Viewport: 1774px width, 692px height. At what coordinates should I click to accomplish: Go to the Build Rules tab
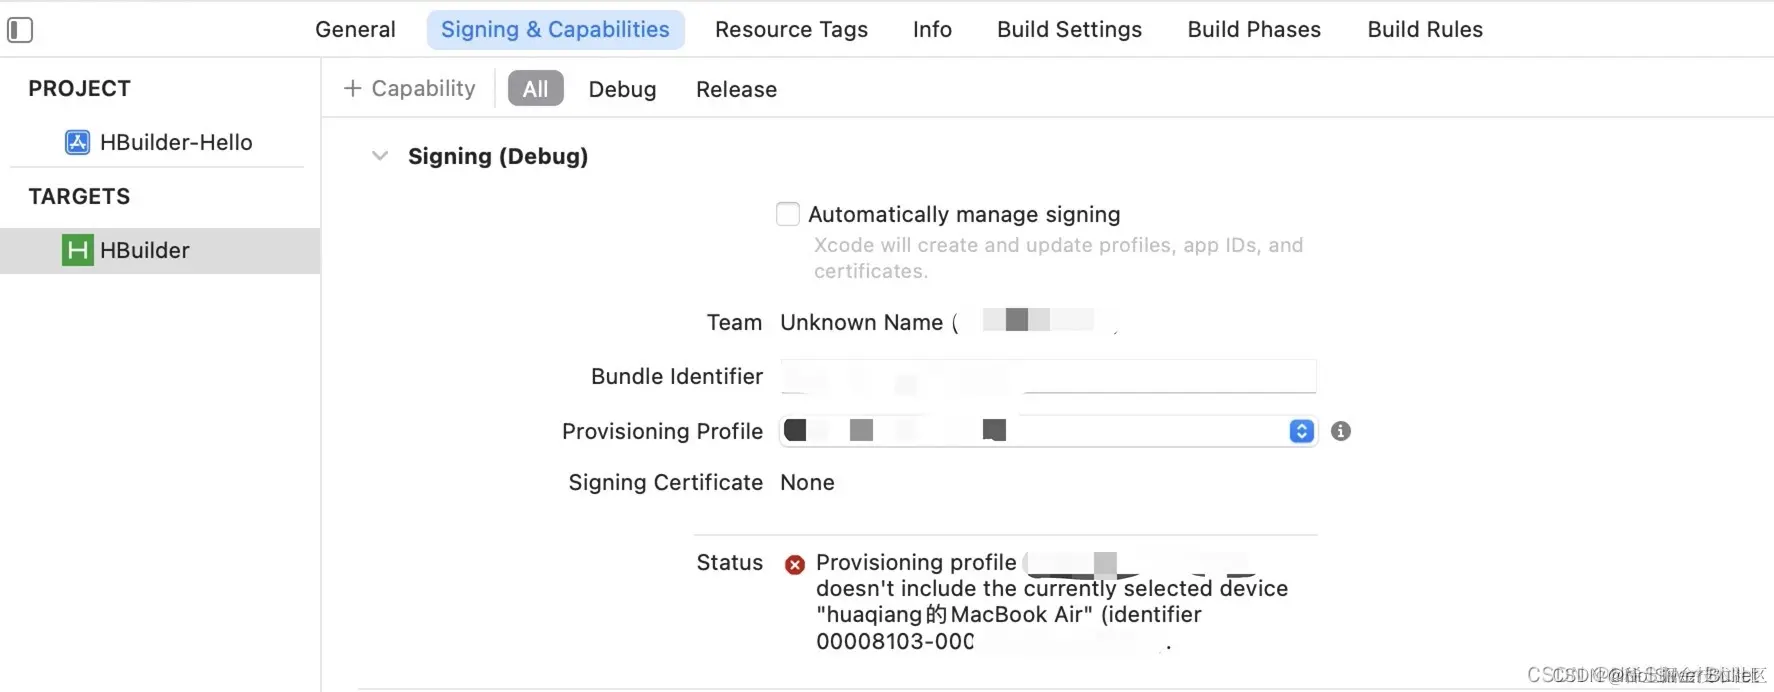pyautogui.click(x=1425, y=30)
